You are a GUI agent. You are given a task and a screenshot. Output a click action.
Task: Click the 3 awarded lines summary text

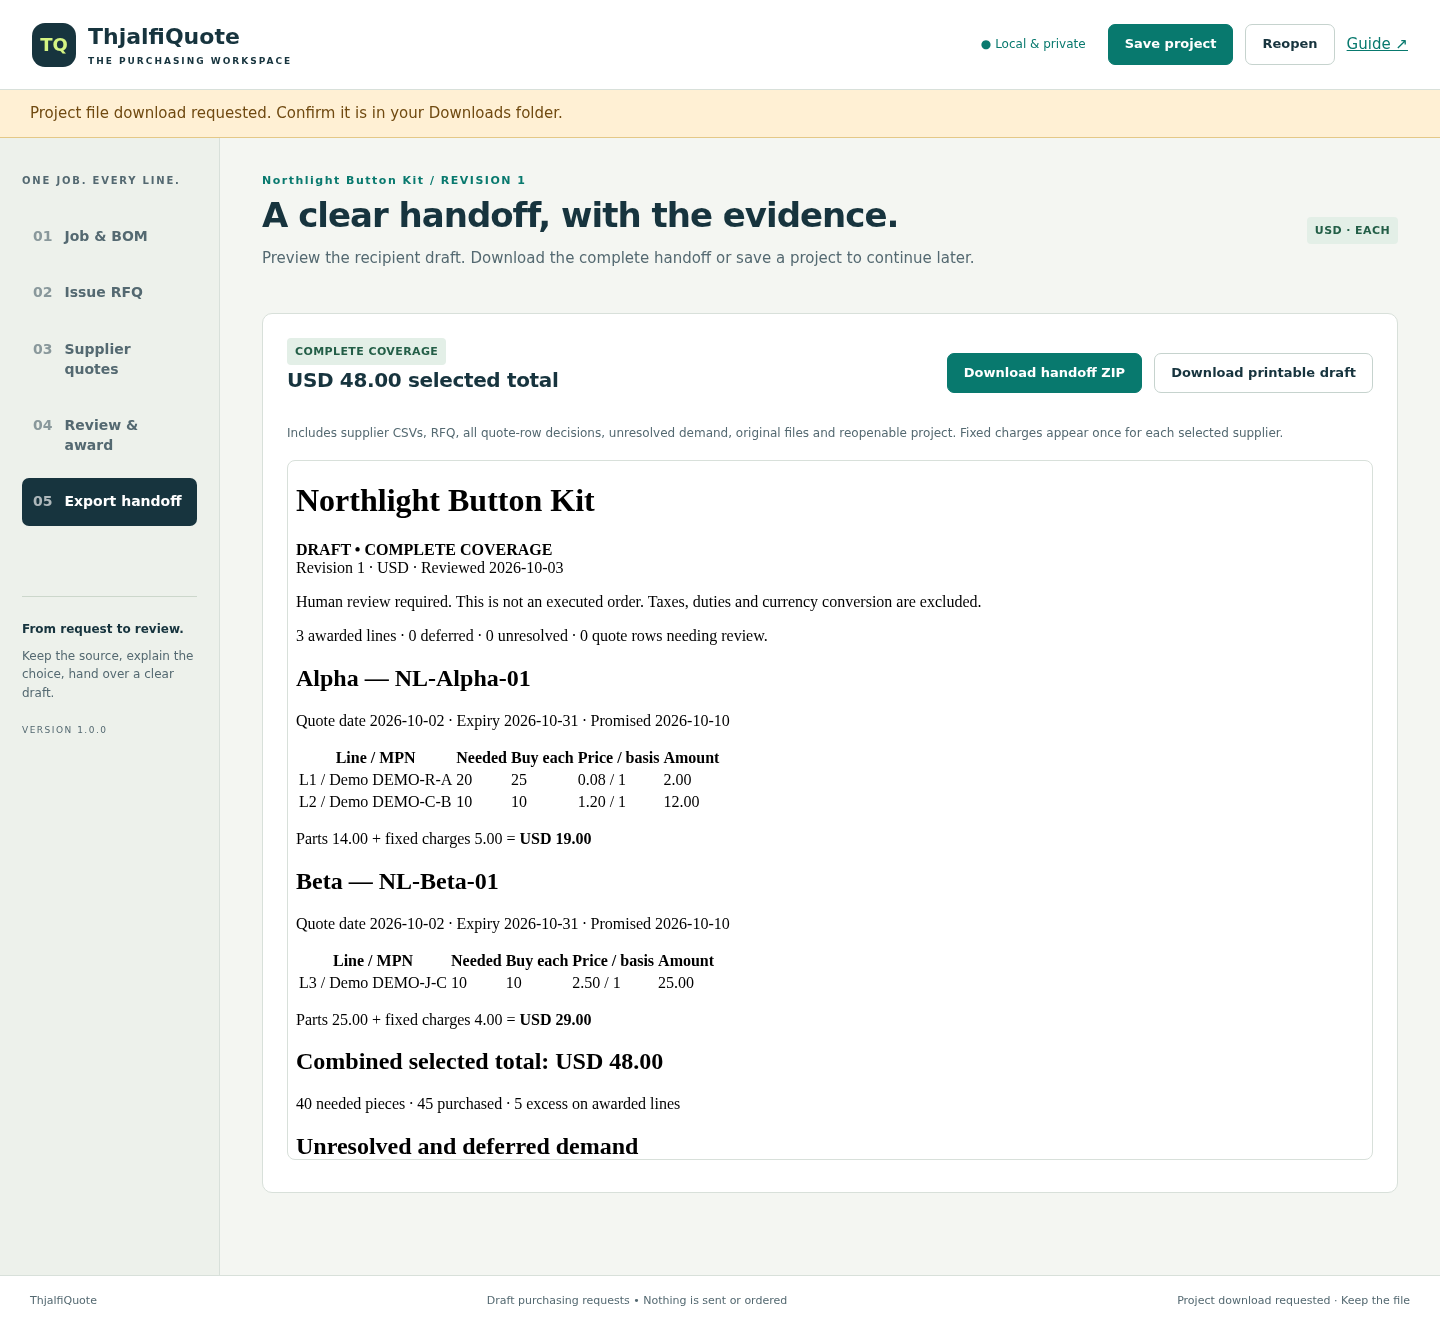[x=532, y=636]
